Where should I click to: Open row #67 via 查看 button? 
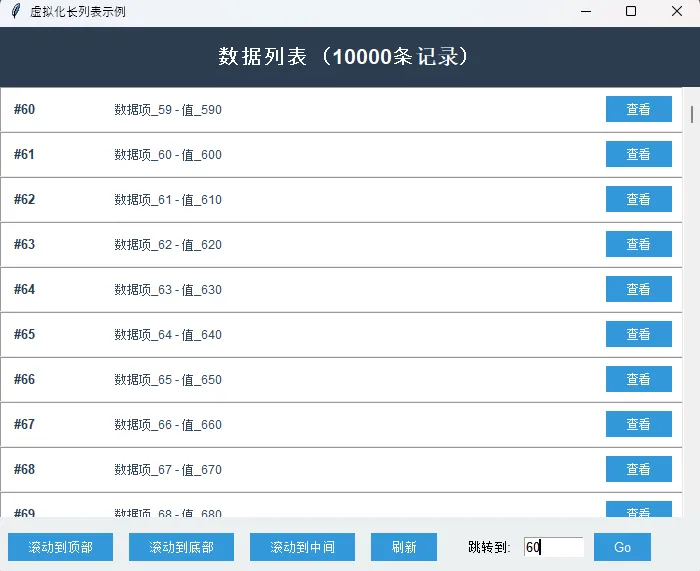tap(638, 425)
